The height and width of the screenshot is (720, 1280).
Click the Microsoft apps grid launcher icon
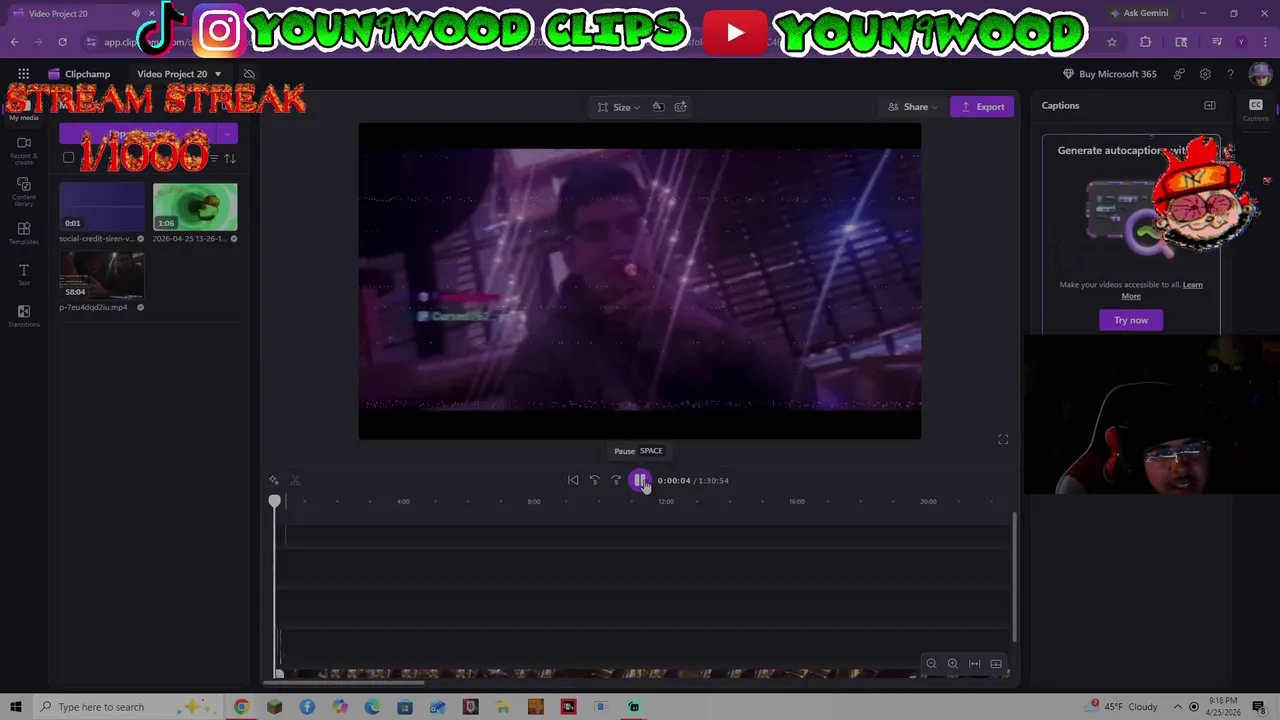23,74
